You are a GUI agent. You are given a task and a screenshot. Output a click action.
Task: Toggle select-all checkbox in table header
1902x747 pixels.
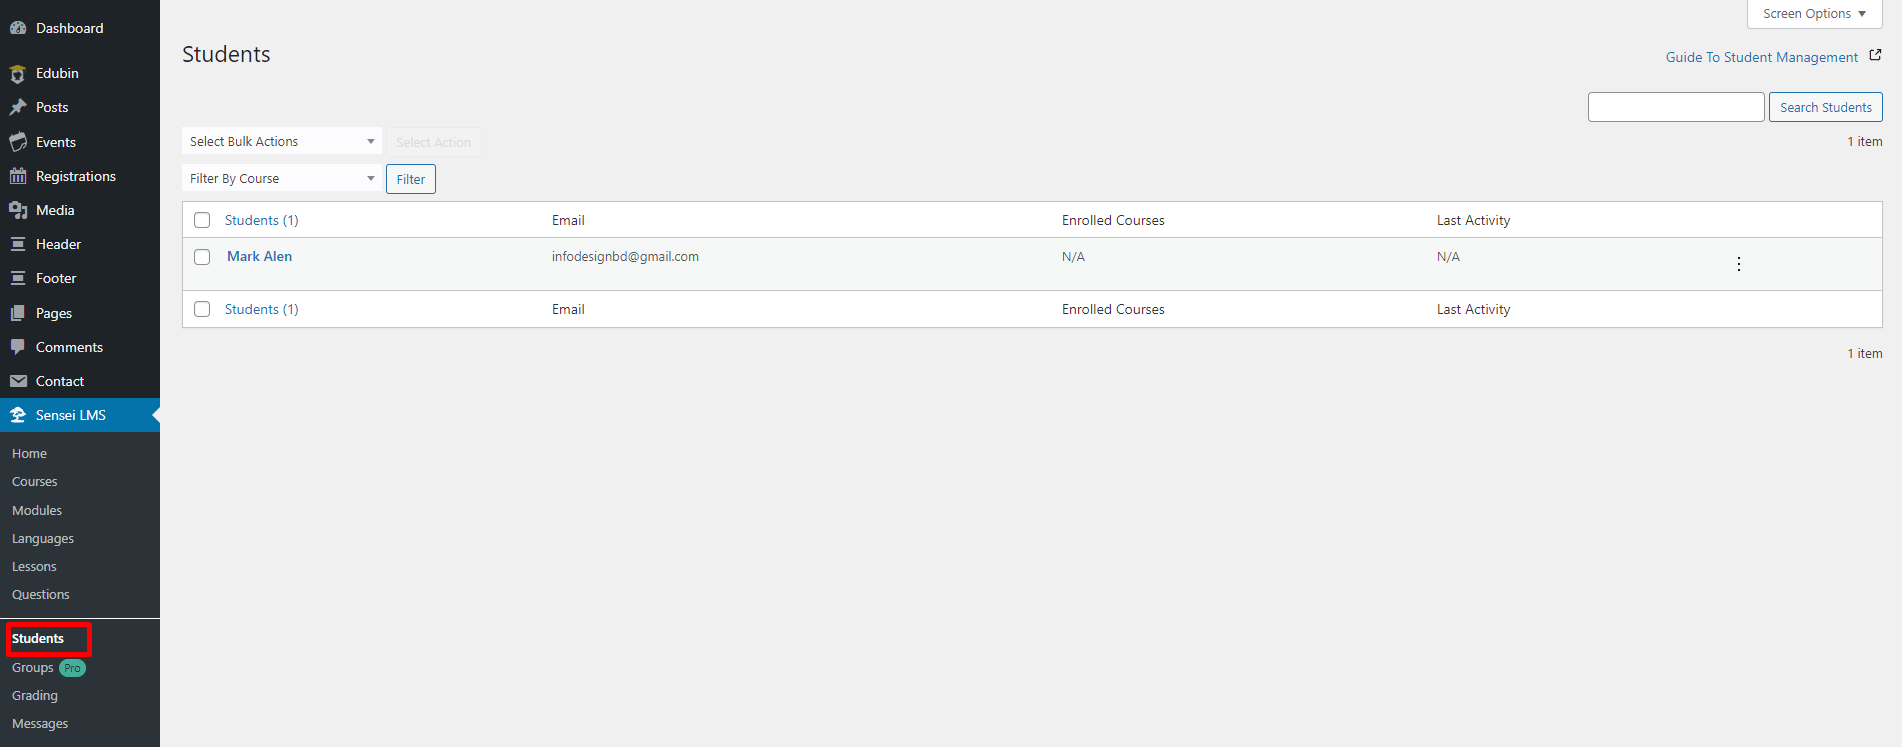pos(202,220)
